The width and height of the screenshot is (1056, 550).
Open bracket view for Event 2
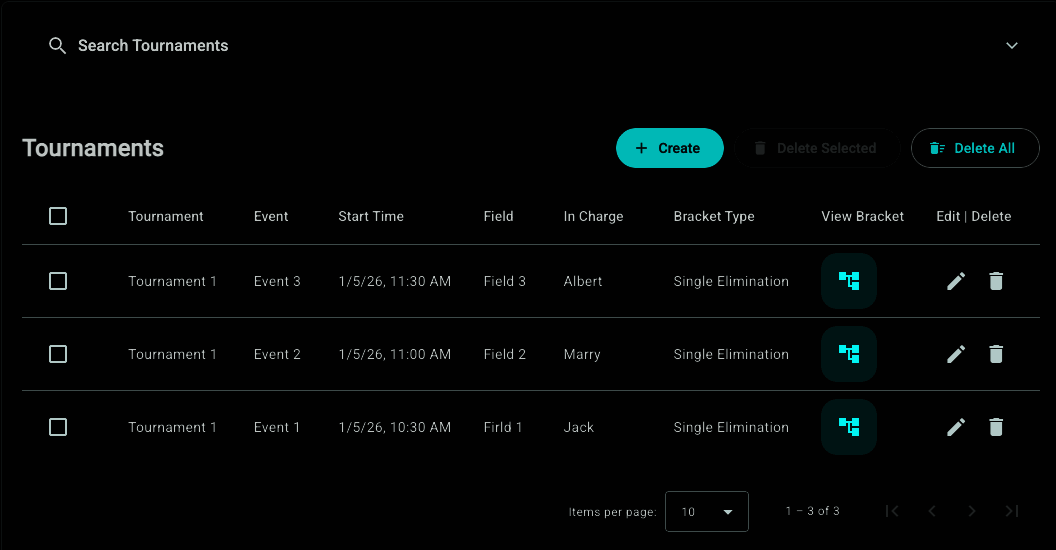[x=849, y=354]
